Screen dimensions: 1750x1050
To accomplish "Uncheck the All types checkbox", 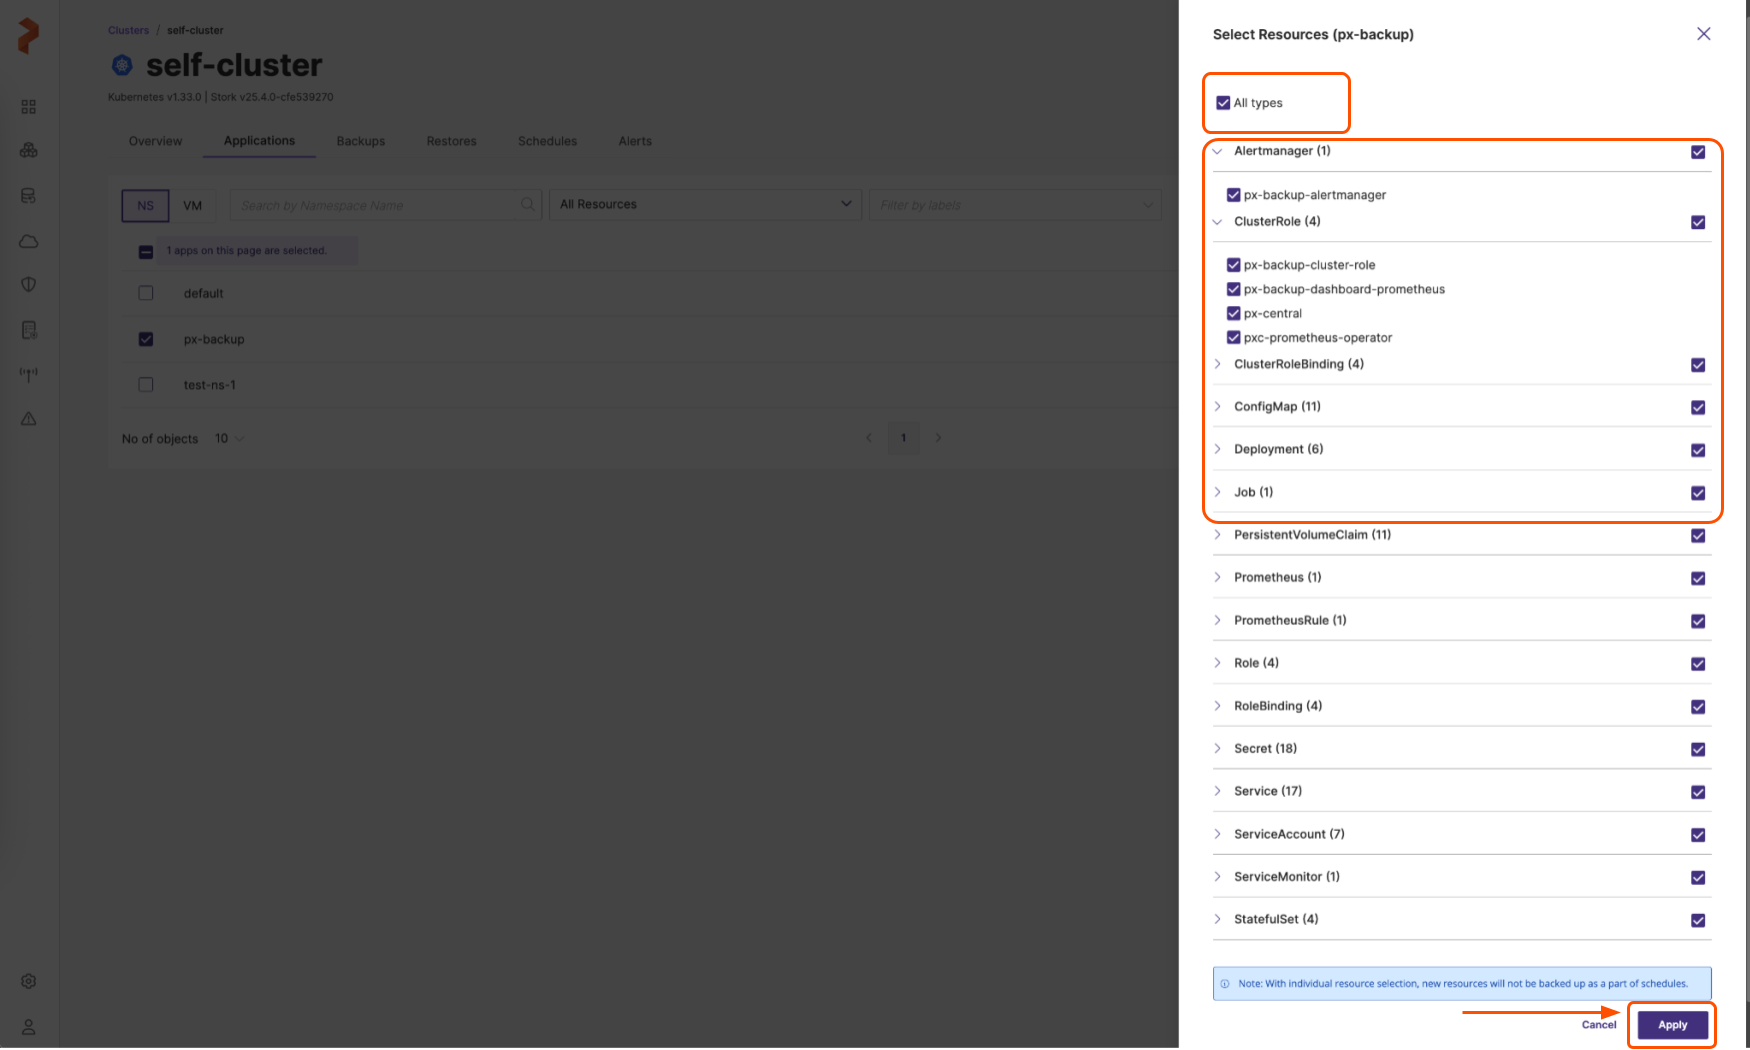I will pos(1223,103).
